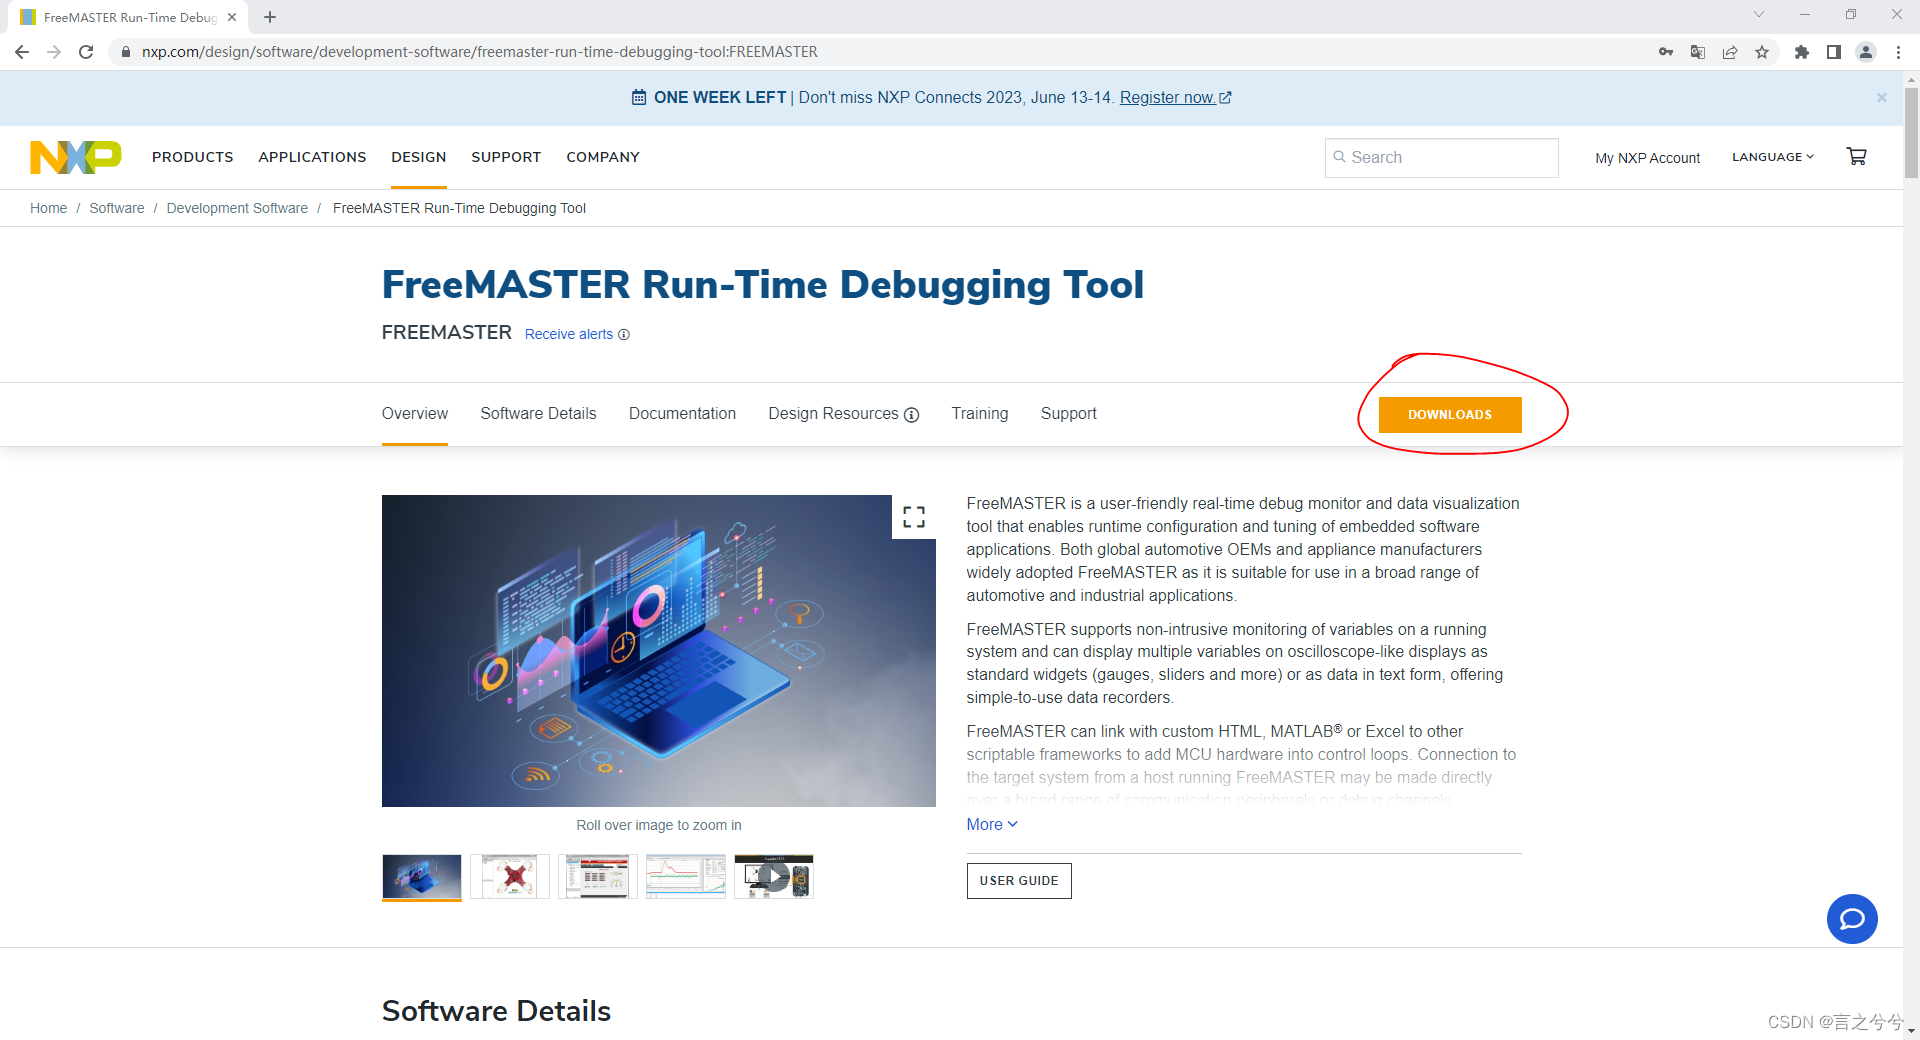The height and width of the screenshot is (1040, 1920).
Task: Open the browser tab search chevron
Action: tap(1758, 14)
